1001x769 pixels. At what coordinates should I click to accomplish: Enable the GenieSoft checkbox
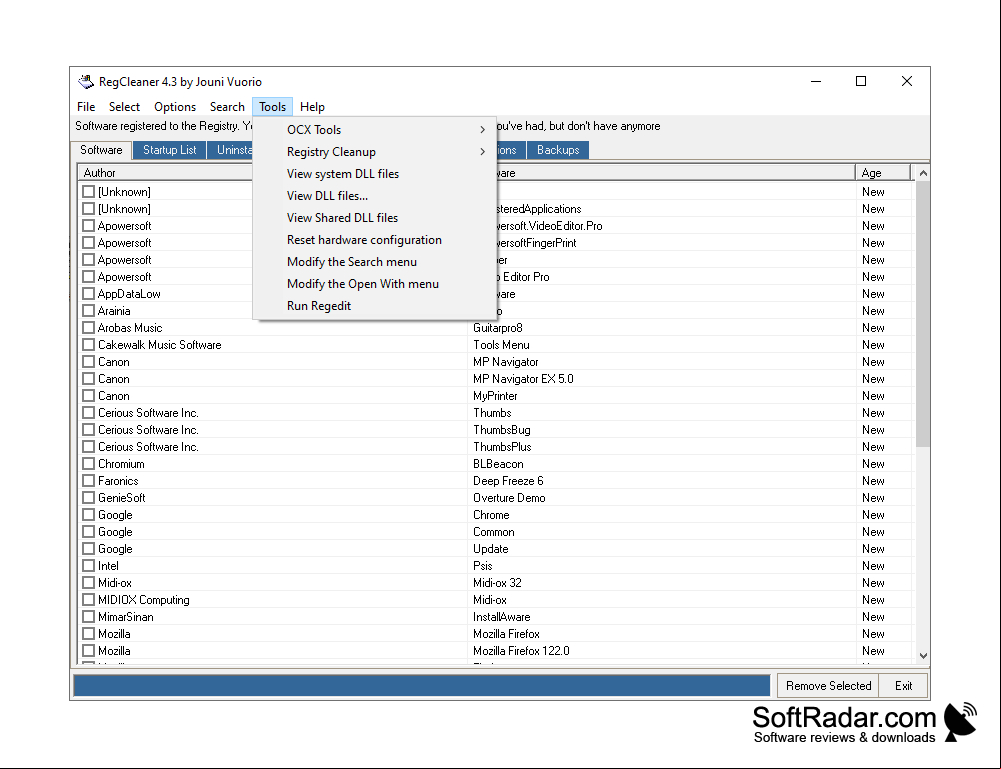(x=89, y=498)
